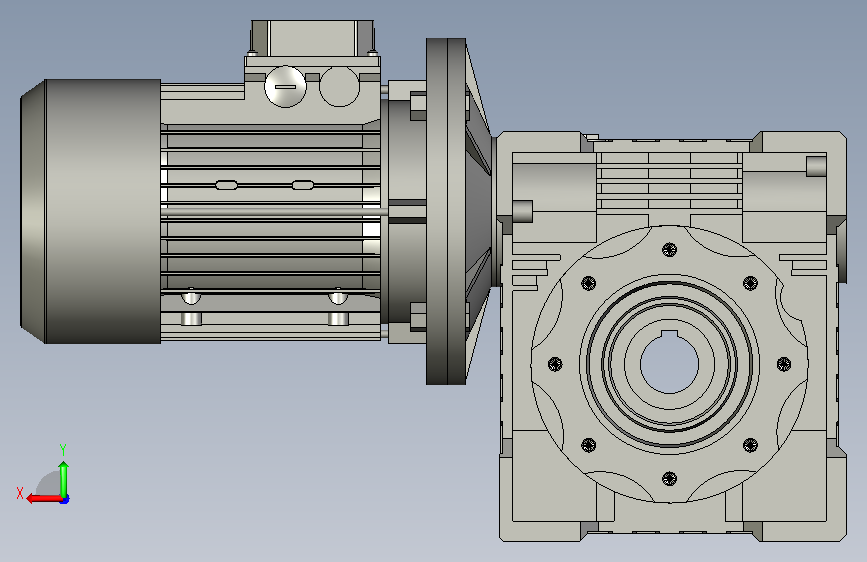Screen dimensions: 867x562
Task: Select the plain round cable gland next to the slotted plug
Action: [340, 86]
